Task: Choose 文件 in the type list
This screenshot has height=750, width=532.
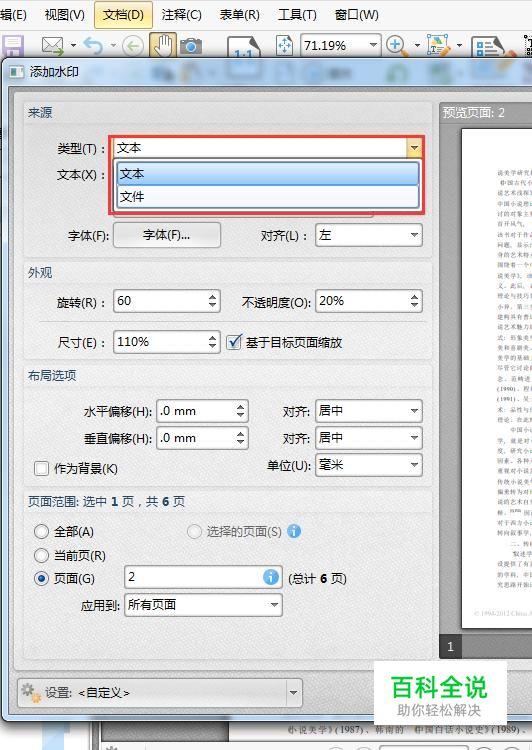Action: [268, 196]
